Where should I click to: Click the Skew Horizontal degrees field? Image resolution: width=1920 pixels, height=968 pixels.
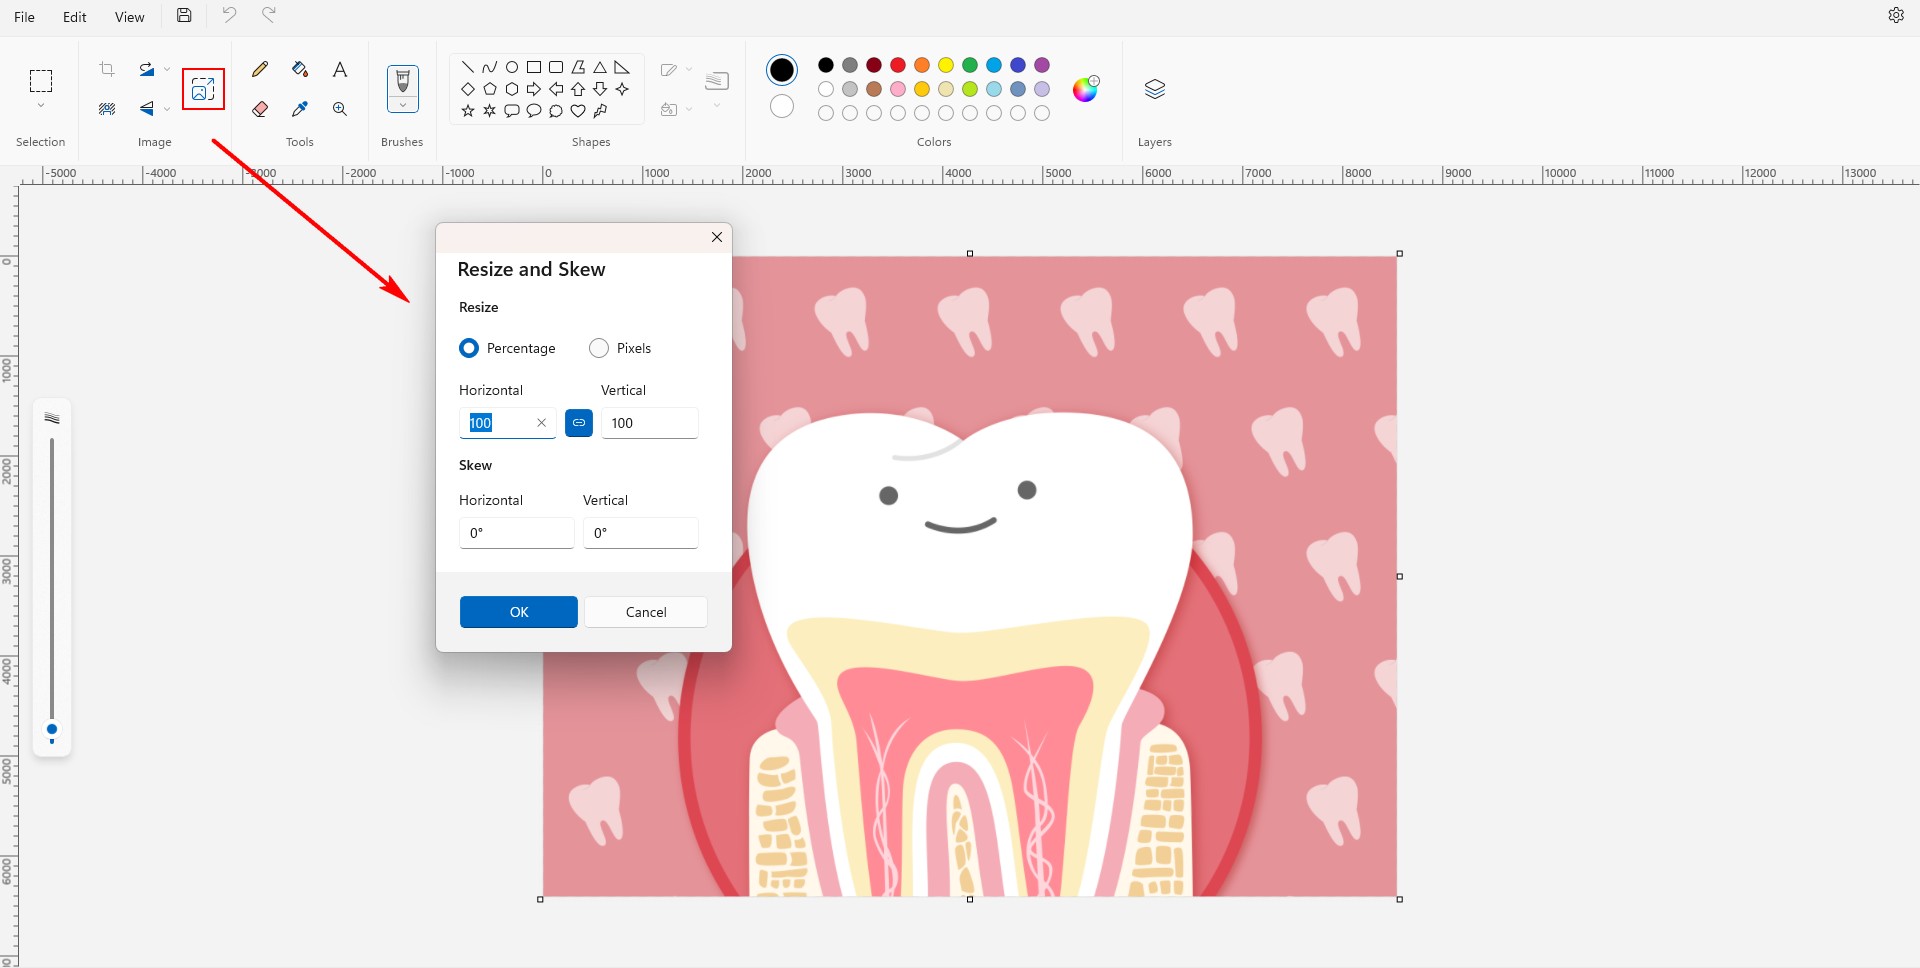coord(516,533)
